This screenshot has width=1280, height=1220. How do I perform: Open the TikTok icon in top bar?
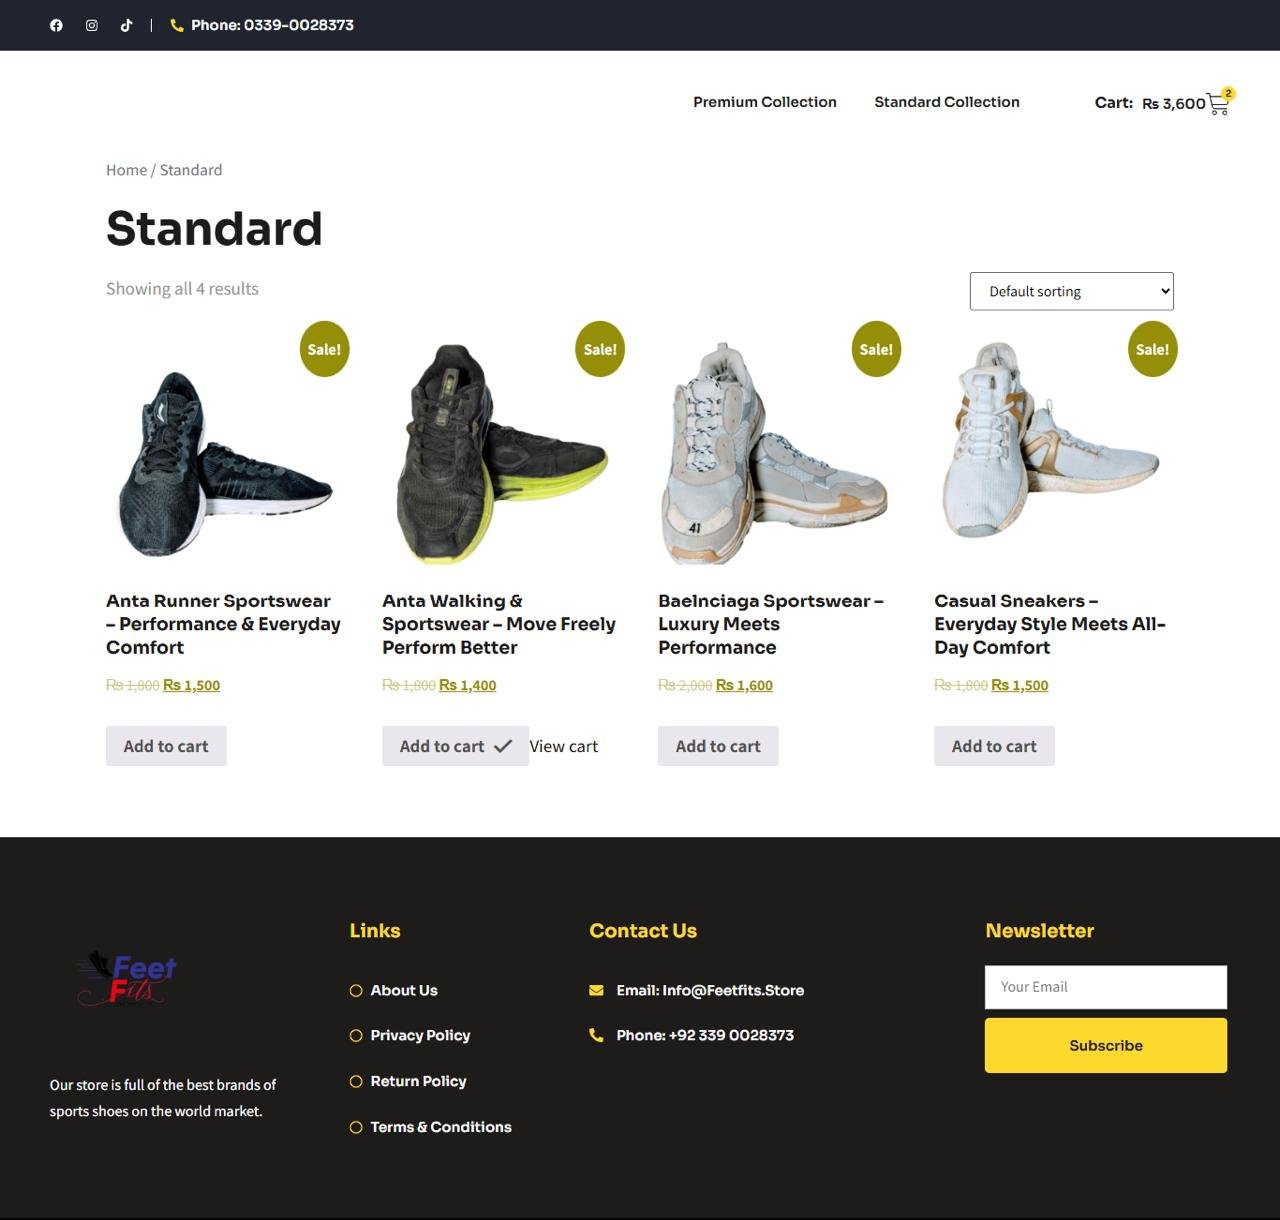click(126, 25)
